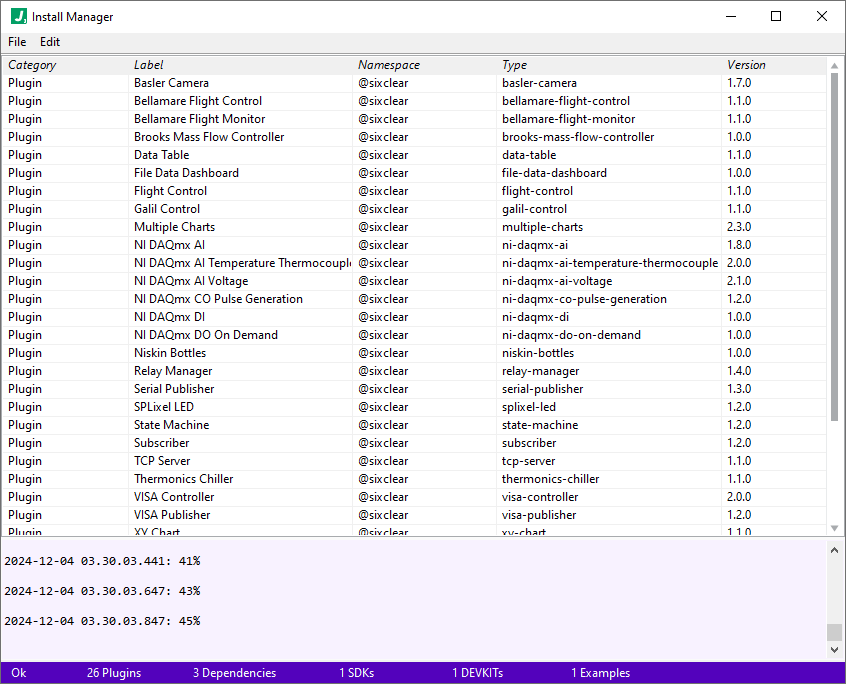The image size is (846, 684).
Task: Click the Ok status bar indicator
Action: [17, 673]
